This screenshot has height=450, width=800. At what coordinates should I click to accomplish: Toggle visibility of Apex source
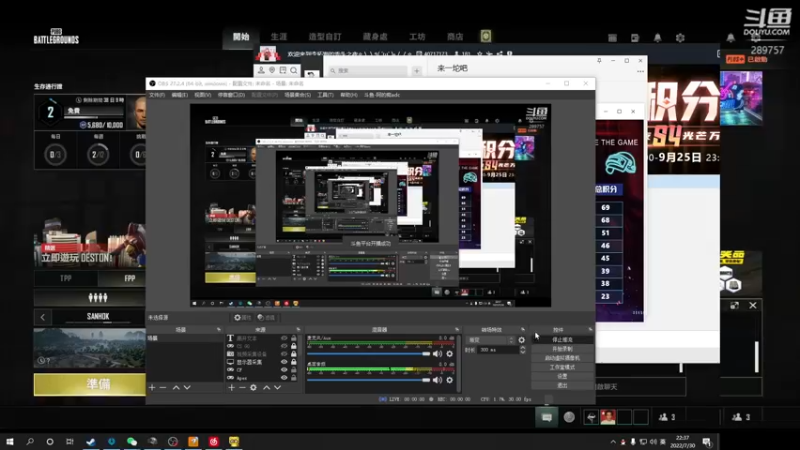tap(284, 378)
